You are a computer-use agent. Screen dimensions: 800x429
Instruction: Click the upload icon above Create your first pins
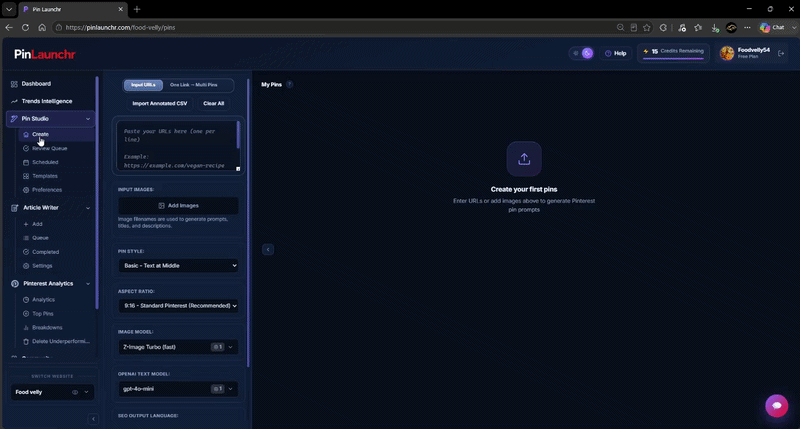(524, 159)
